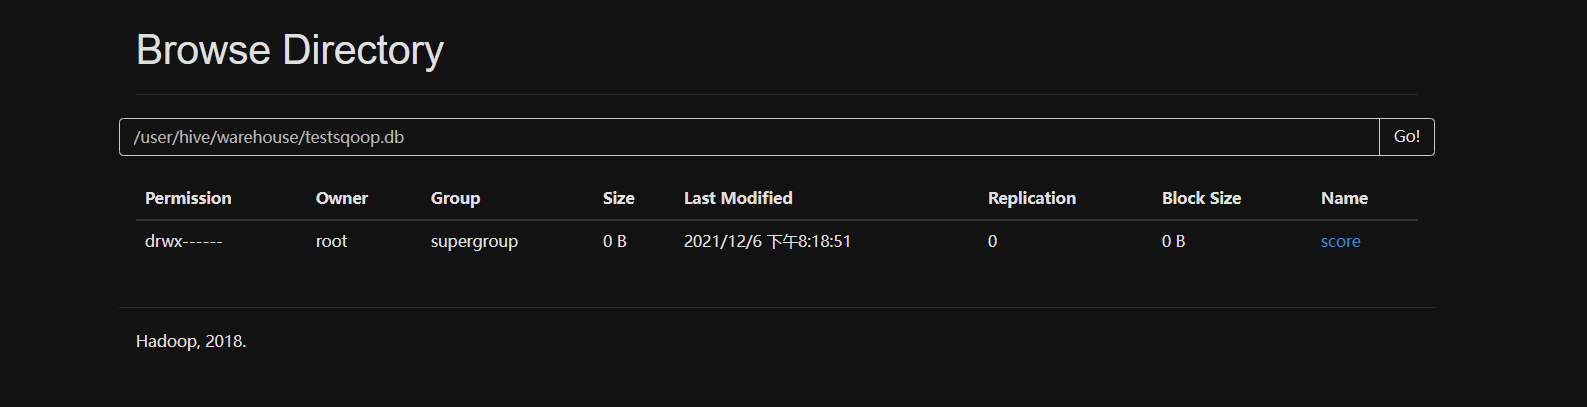
Task: Open the score directory link
Action: 1340,241
